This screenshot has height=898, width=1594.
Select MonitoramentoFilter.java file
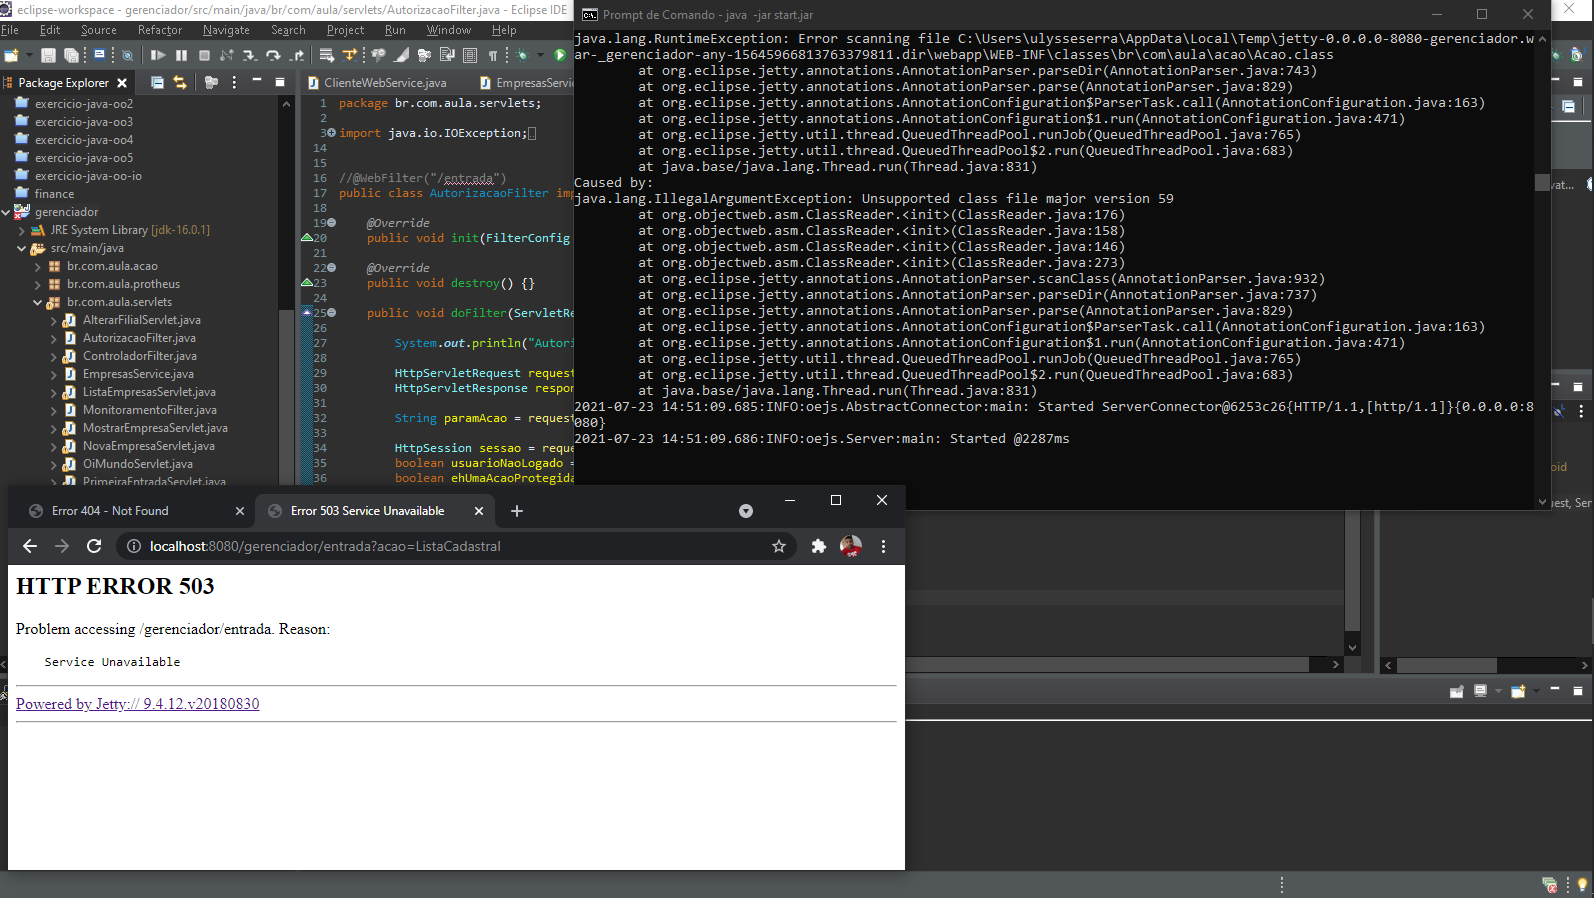coord(149,410)
